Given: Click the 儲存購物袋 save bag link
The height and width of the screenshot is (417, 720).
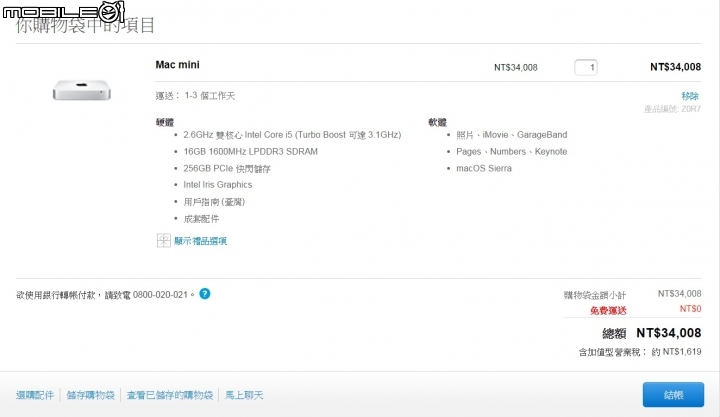Looking at the screenshot, I should 90,395.
